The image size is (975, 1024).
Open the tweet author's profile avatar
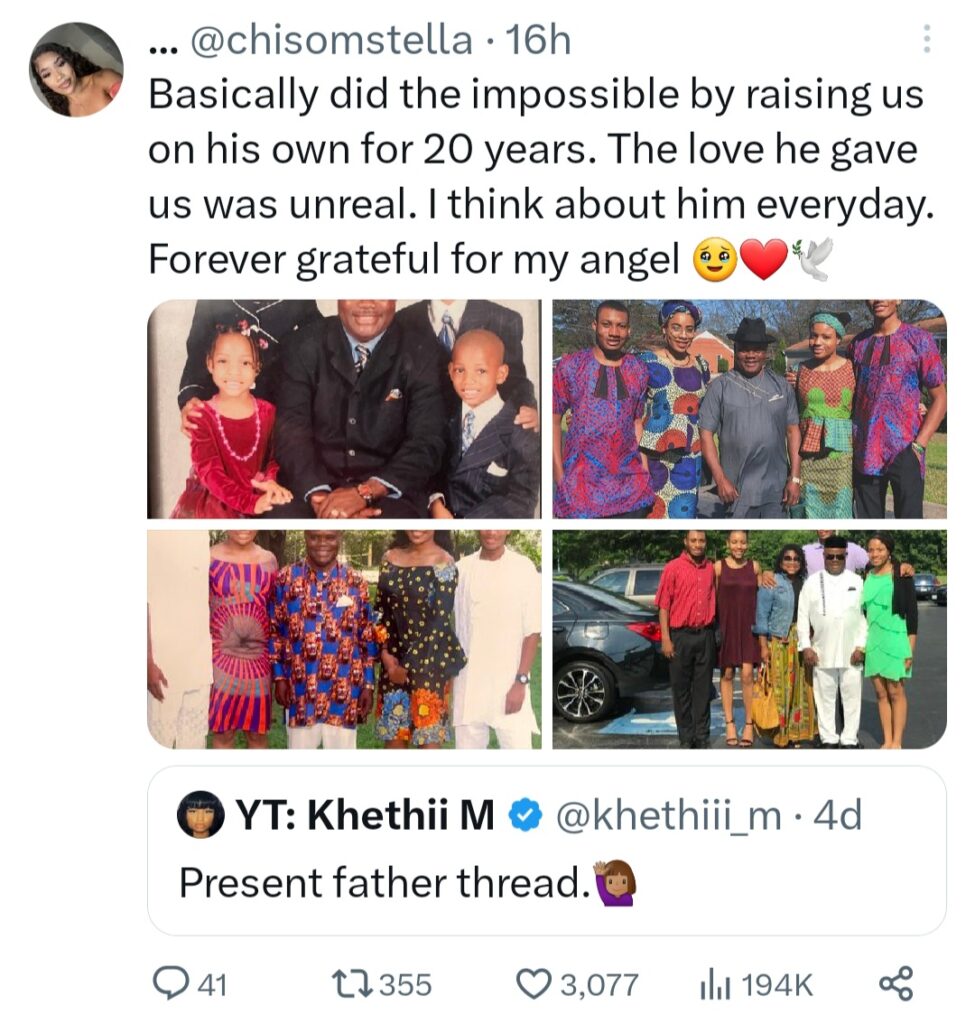tap(76, 69)
